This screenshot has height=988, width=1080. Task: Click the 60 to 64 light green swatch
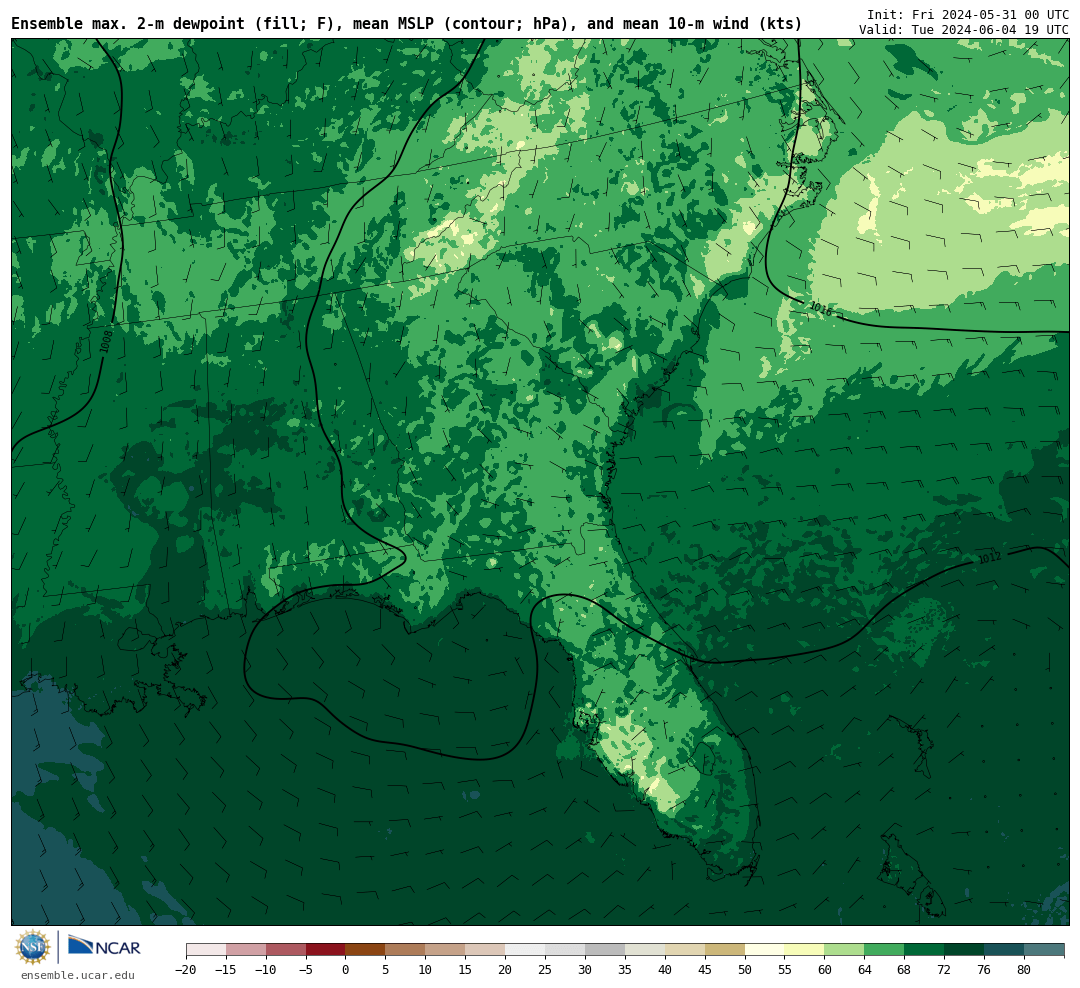(x=845, y=950)
